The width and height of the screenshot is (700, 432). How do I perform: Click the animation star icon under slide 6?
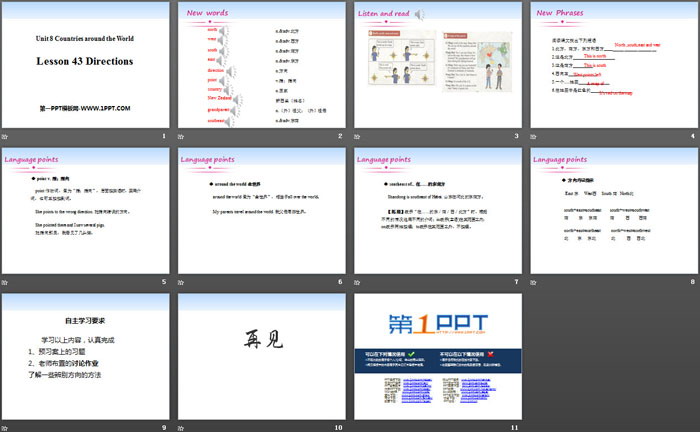(x=181, y=282)
